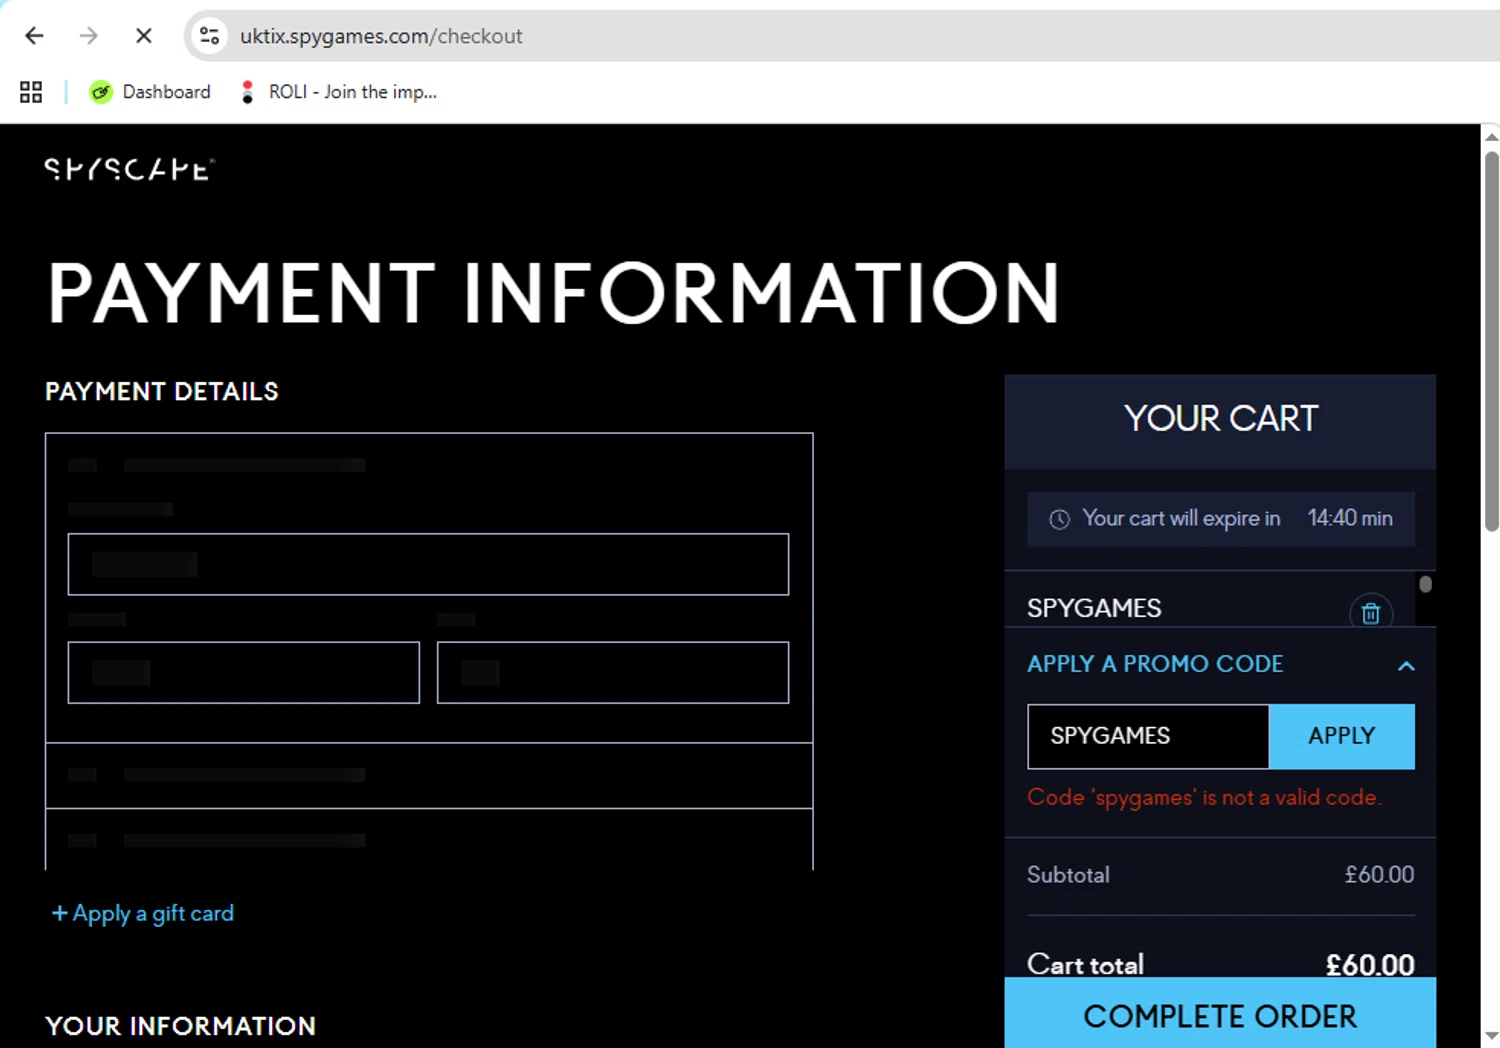Screen dimensions: 1500x1048
Task: Click the cart expiry clock icon
Action: click(1060, 519)
